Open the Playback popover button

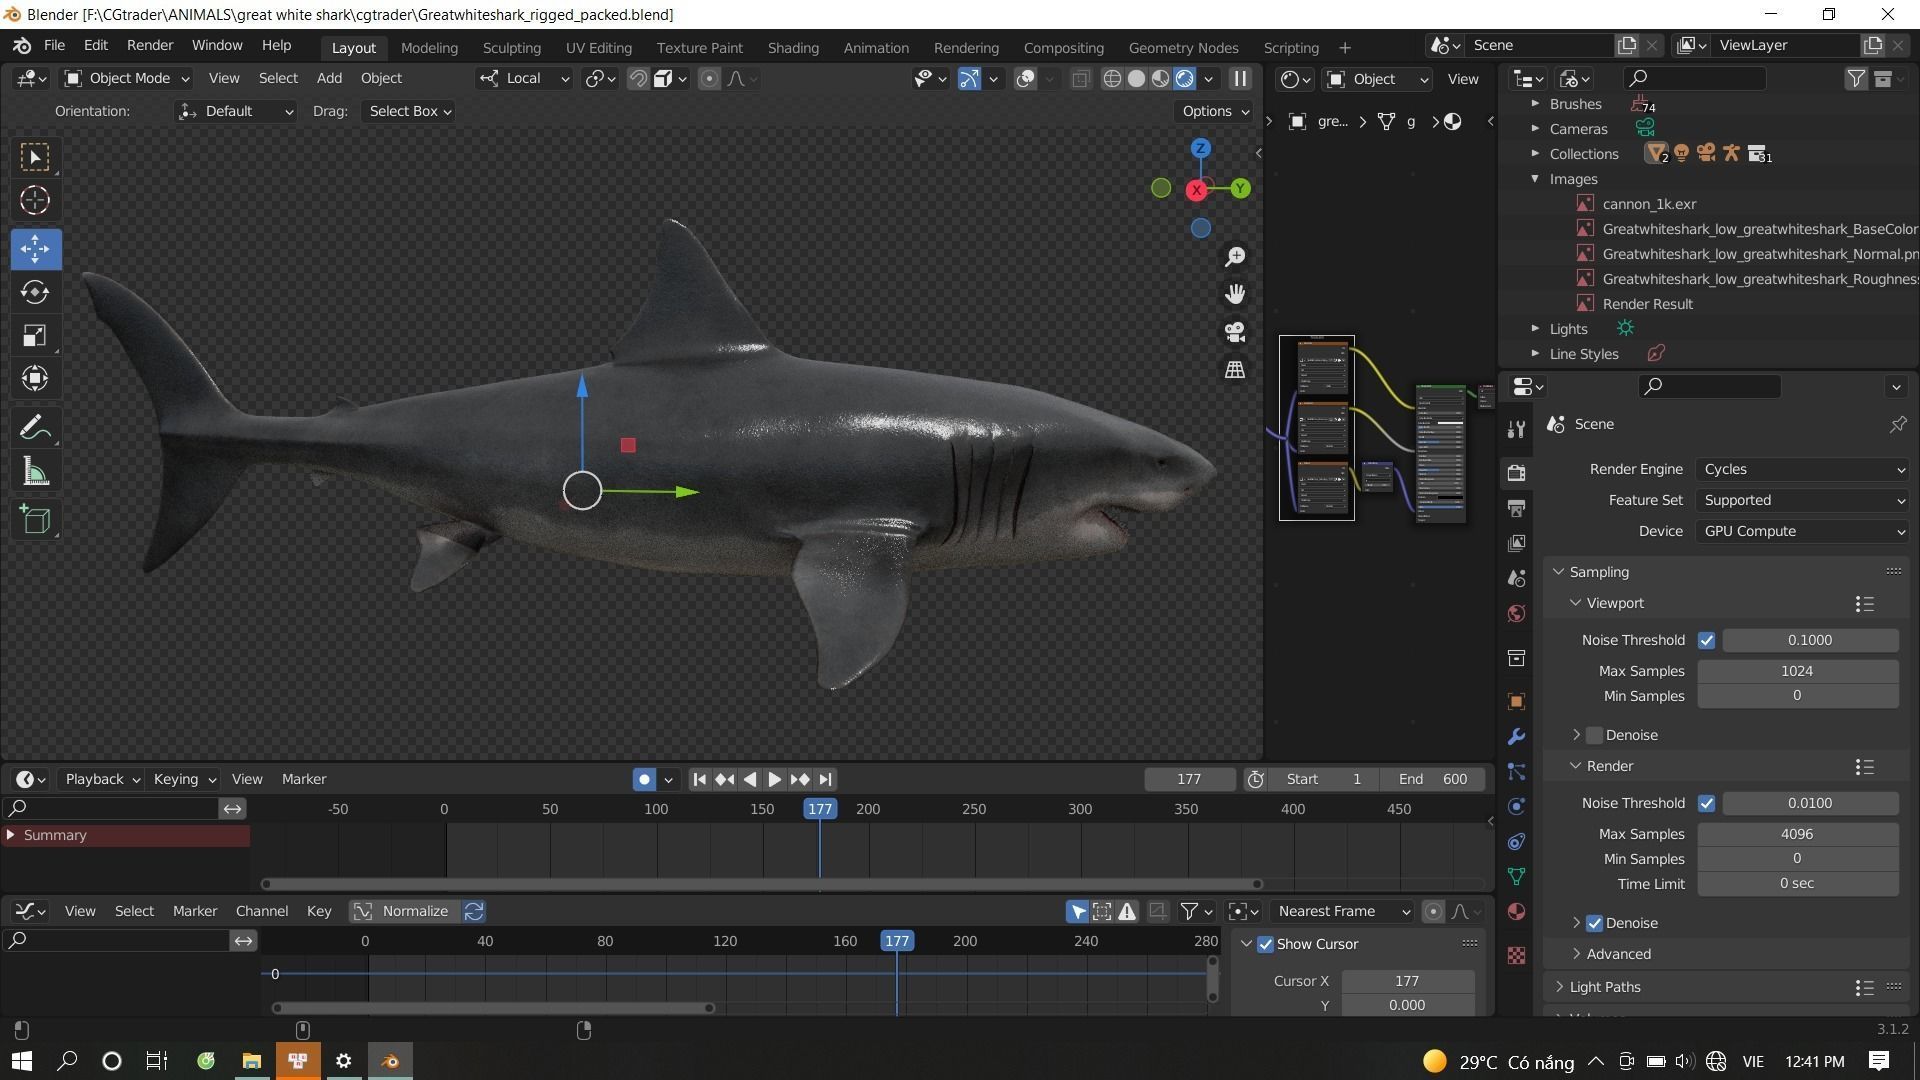tap(102, 780)
